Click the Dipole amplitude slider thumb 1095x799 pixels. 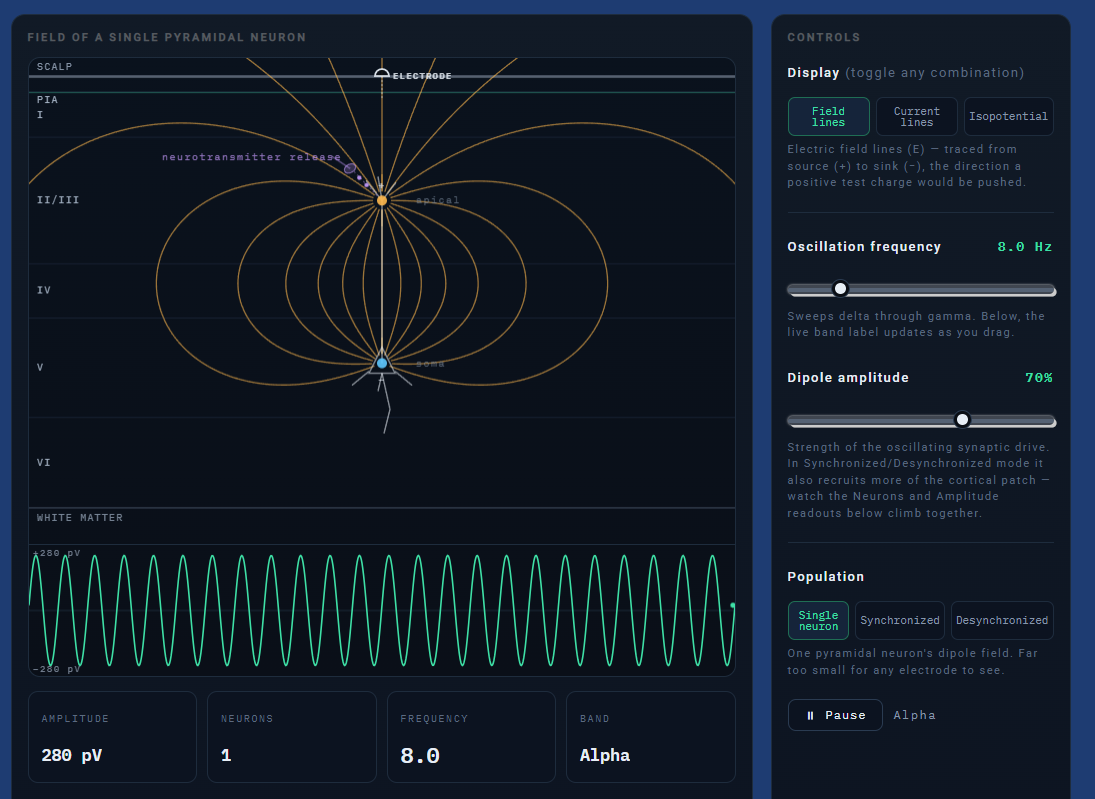(x=962, y=419)
